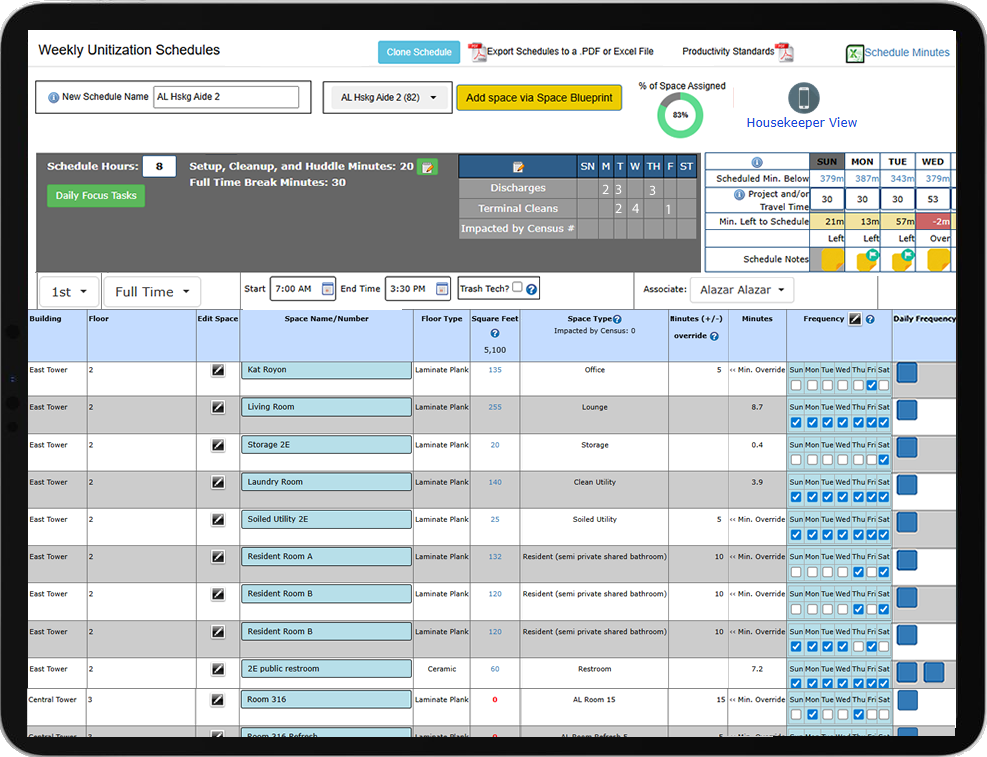Click the edit space icon for Kat Royon
The height and width of the screenshot is (757, 987).
(x=218, y=370)
